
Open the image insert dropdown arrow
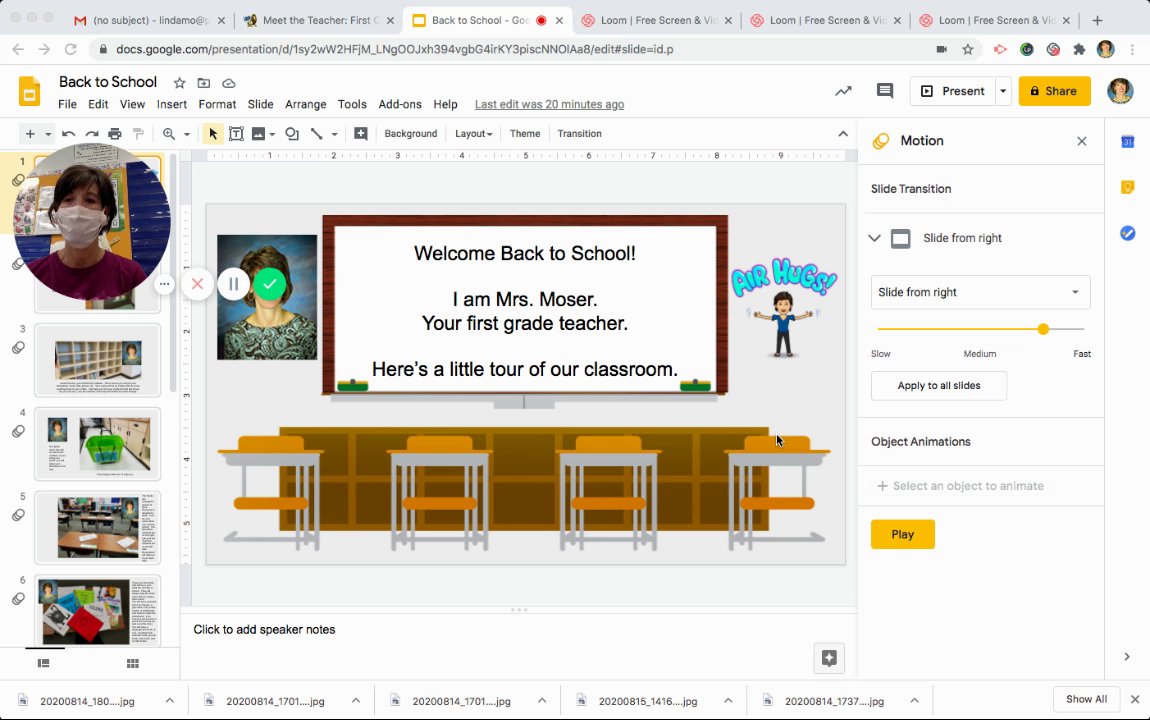(x=272, y=134)
